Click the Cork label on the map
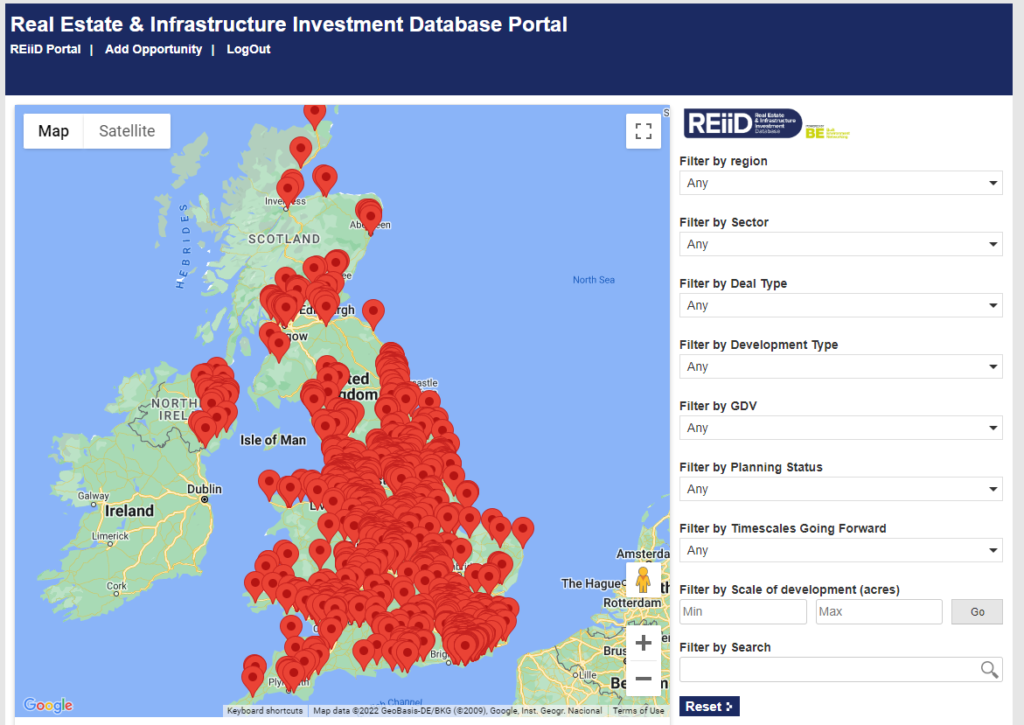The image size is (1024, 725). [x=117, y=586]
